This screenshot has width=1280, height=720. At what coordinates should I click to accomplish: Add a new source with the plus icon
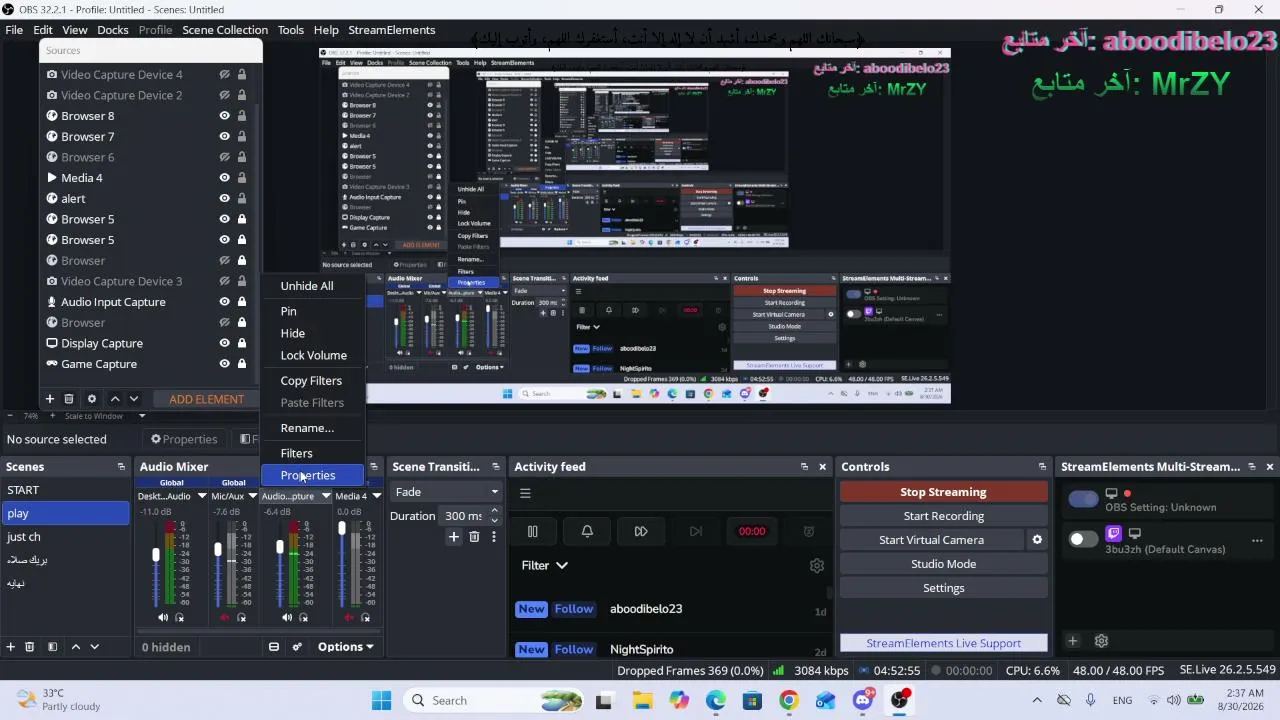tap(49, 399)
